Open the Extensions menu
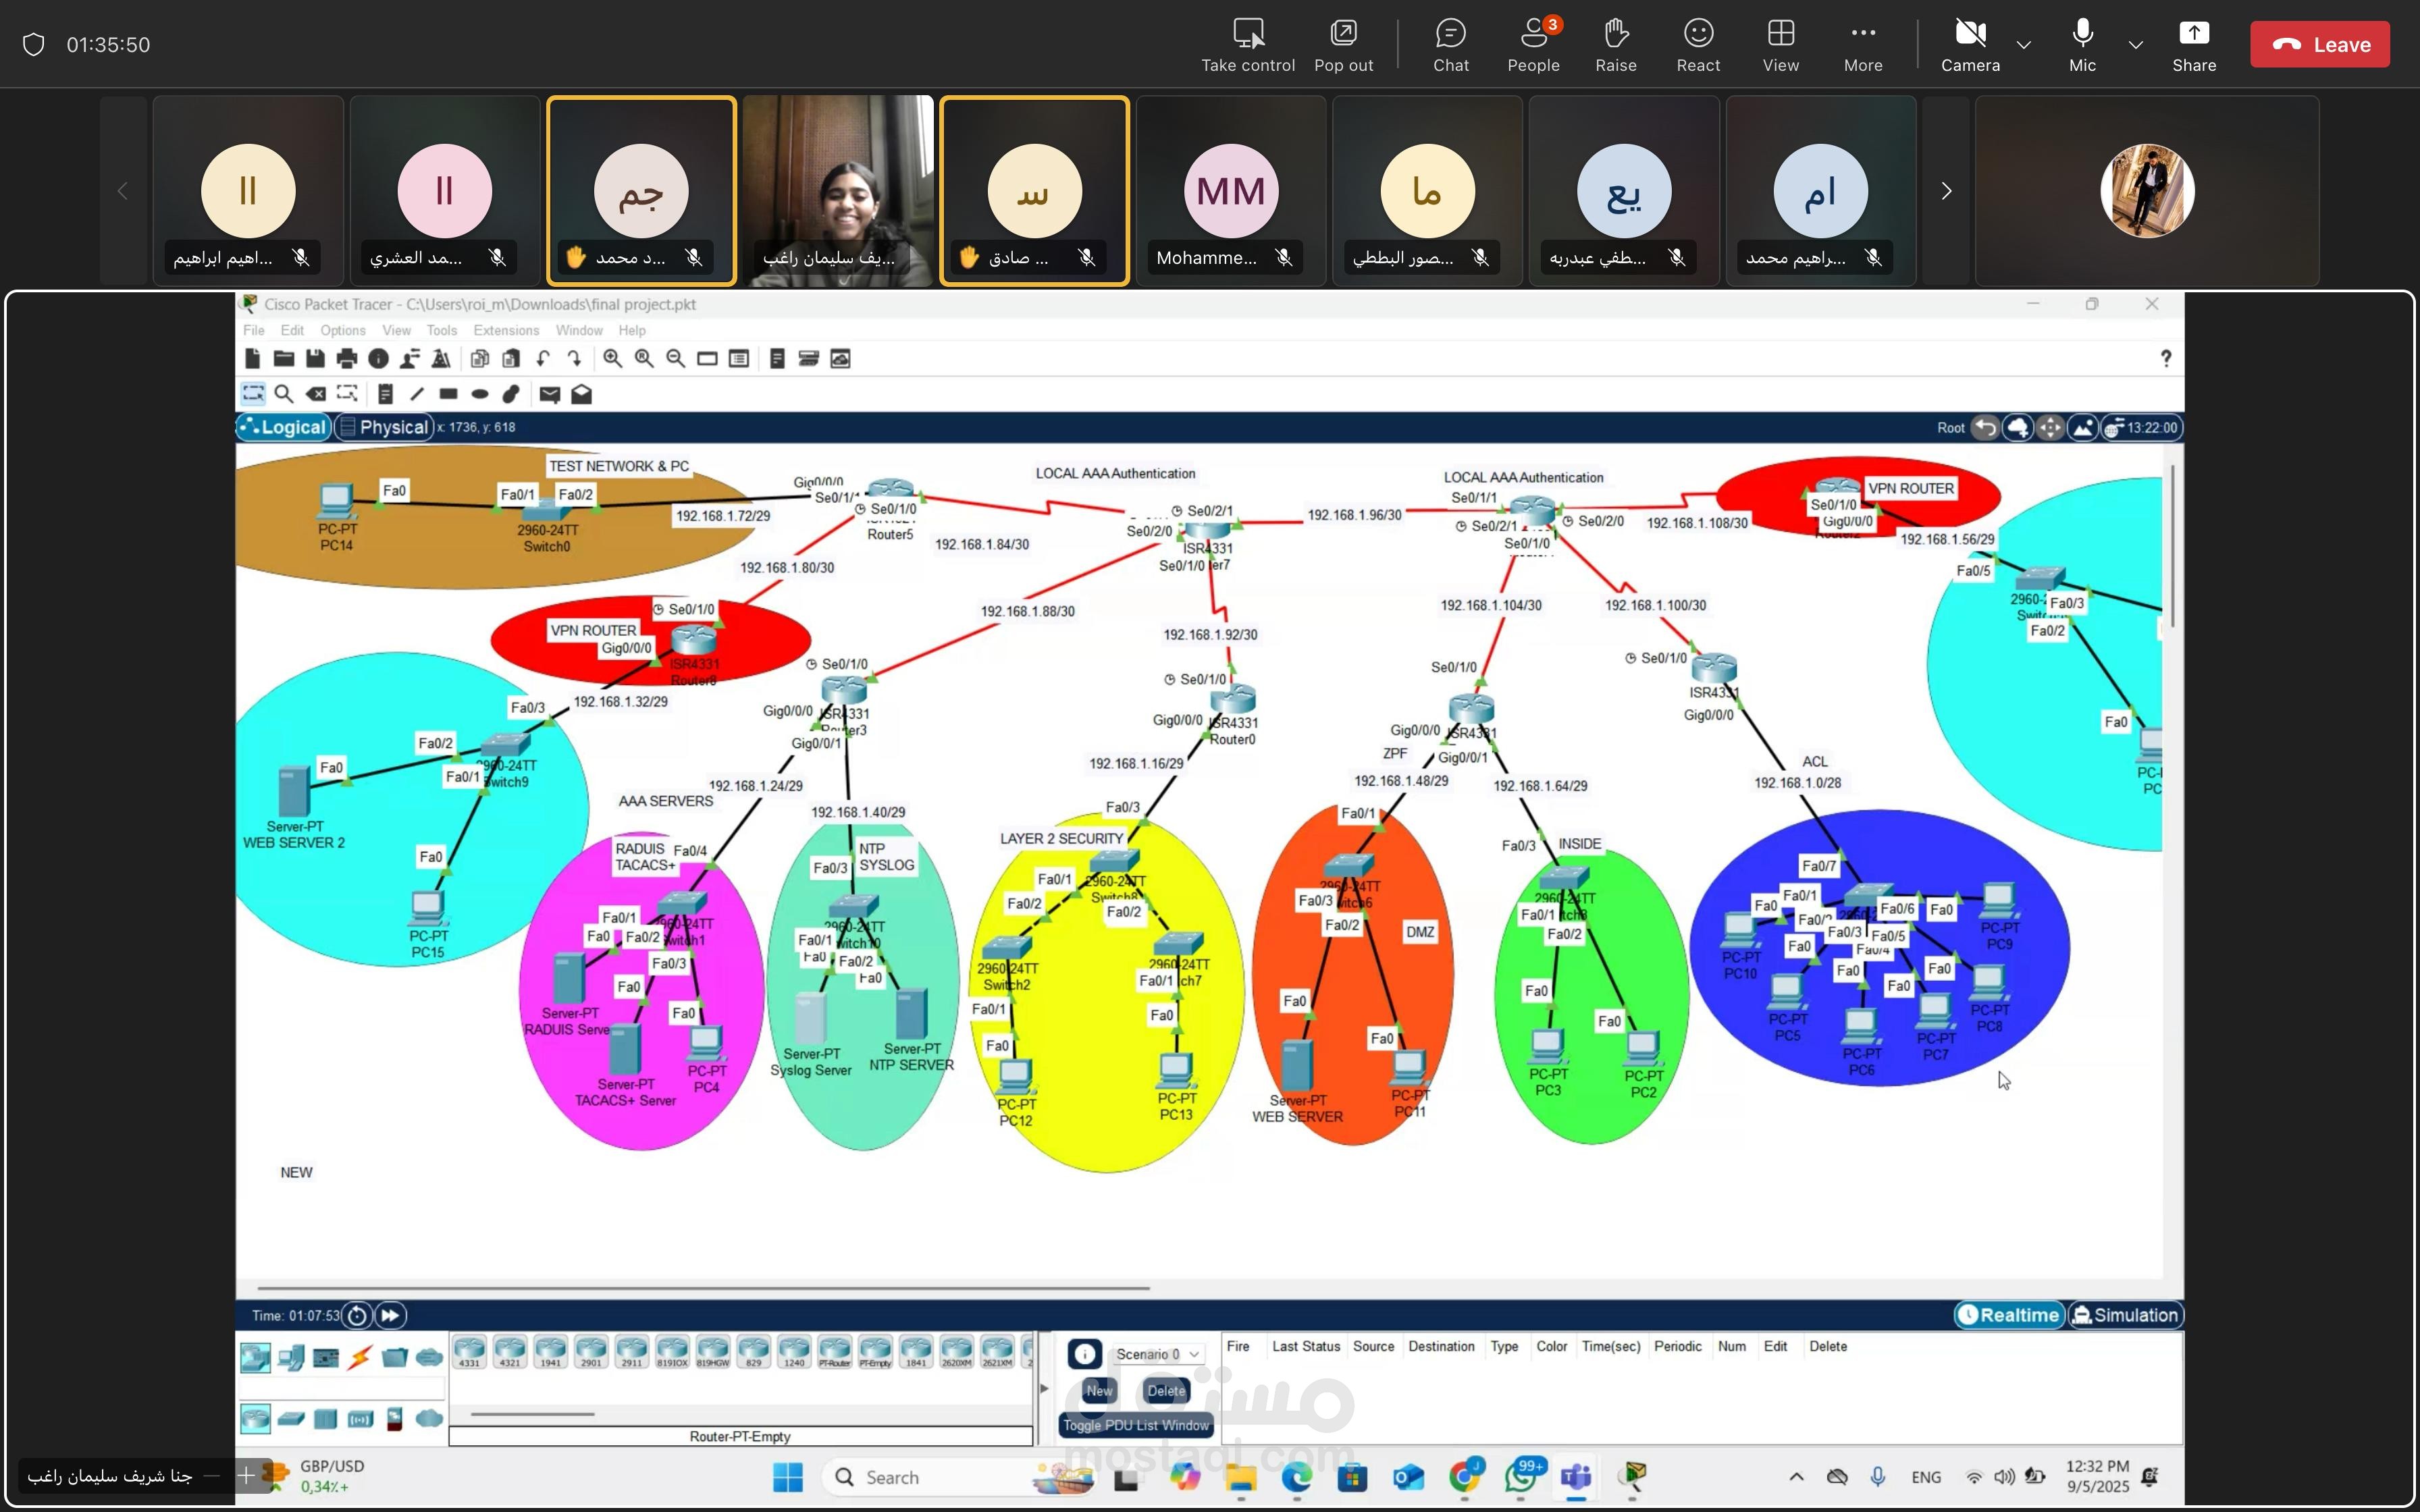 (506, 330)
